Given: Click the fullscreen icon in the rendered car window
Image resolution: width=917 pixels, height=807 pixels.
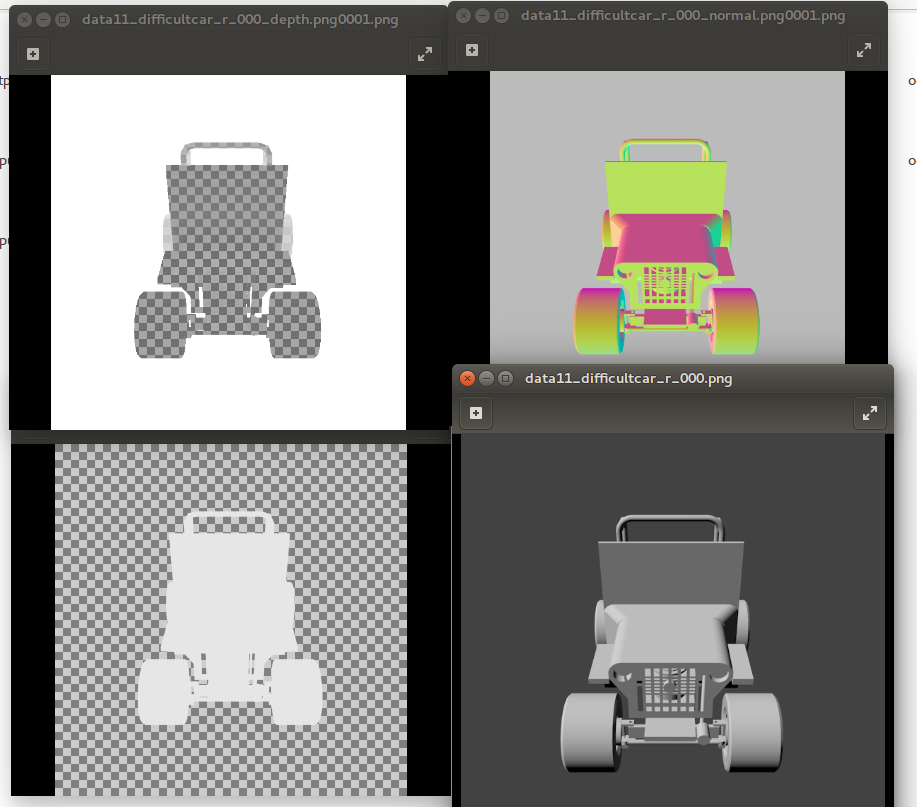Looking at the screenshot, I should coord(869,412).
